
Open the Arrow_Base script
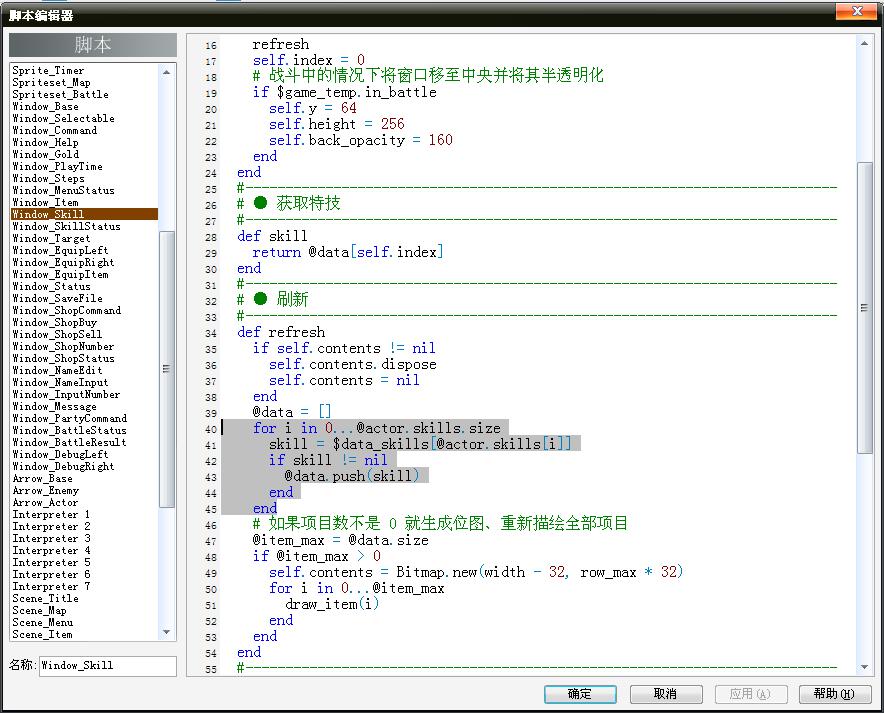[42, 479]
